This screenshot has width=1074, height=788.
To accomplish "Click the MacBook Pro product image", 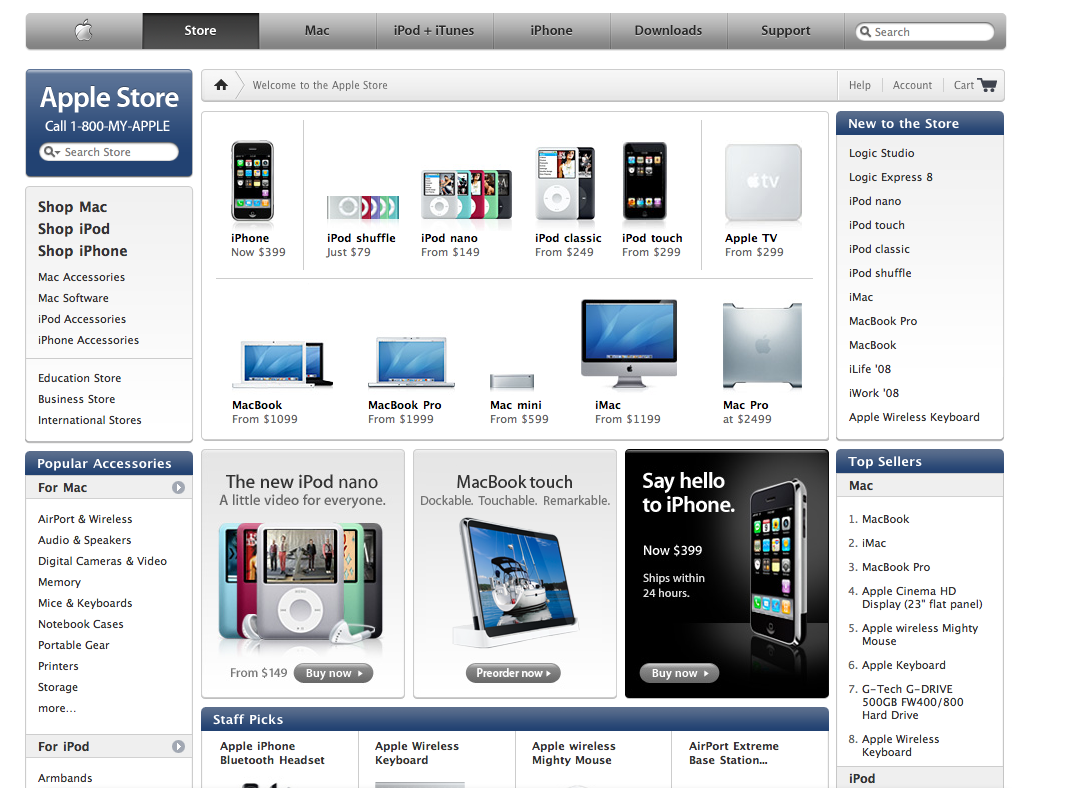I will 411,362.
